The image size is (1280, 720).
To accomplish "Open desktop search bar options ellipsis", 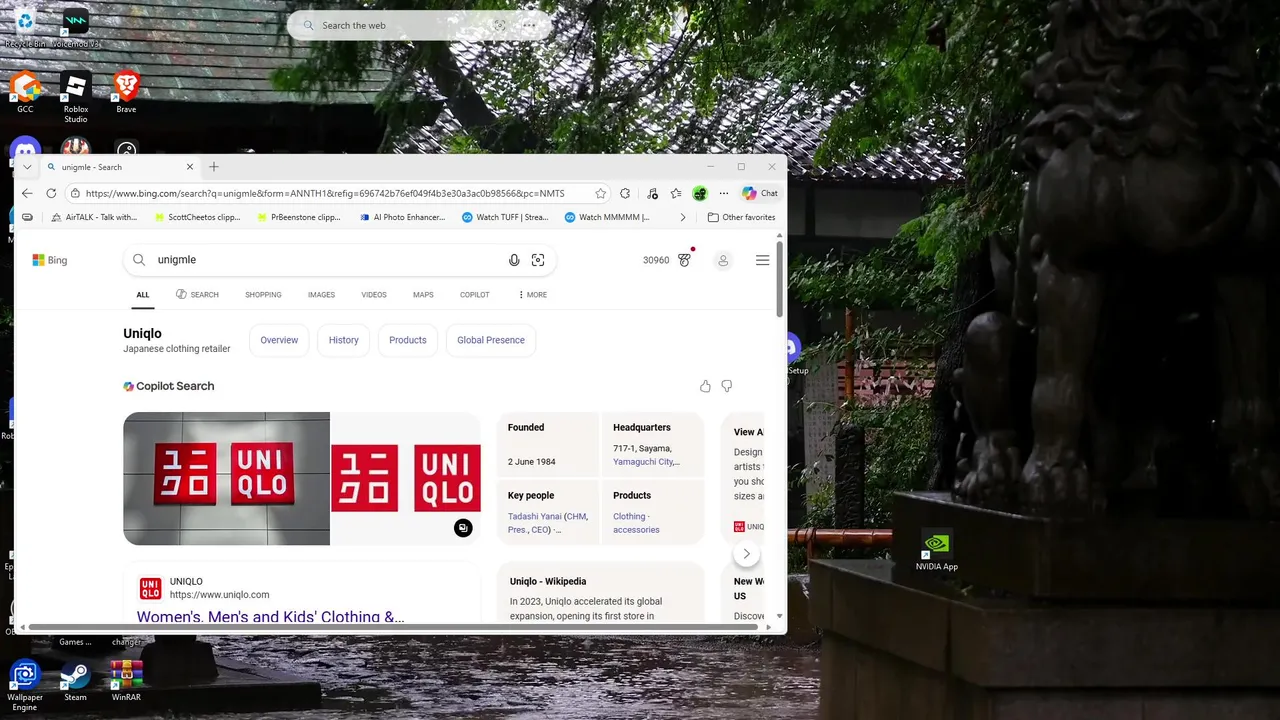I will click(x=529, y=25).
